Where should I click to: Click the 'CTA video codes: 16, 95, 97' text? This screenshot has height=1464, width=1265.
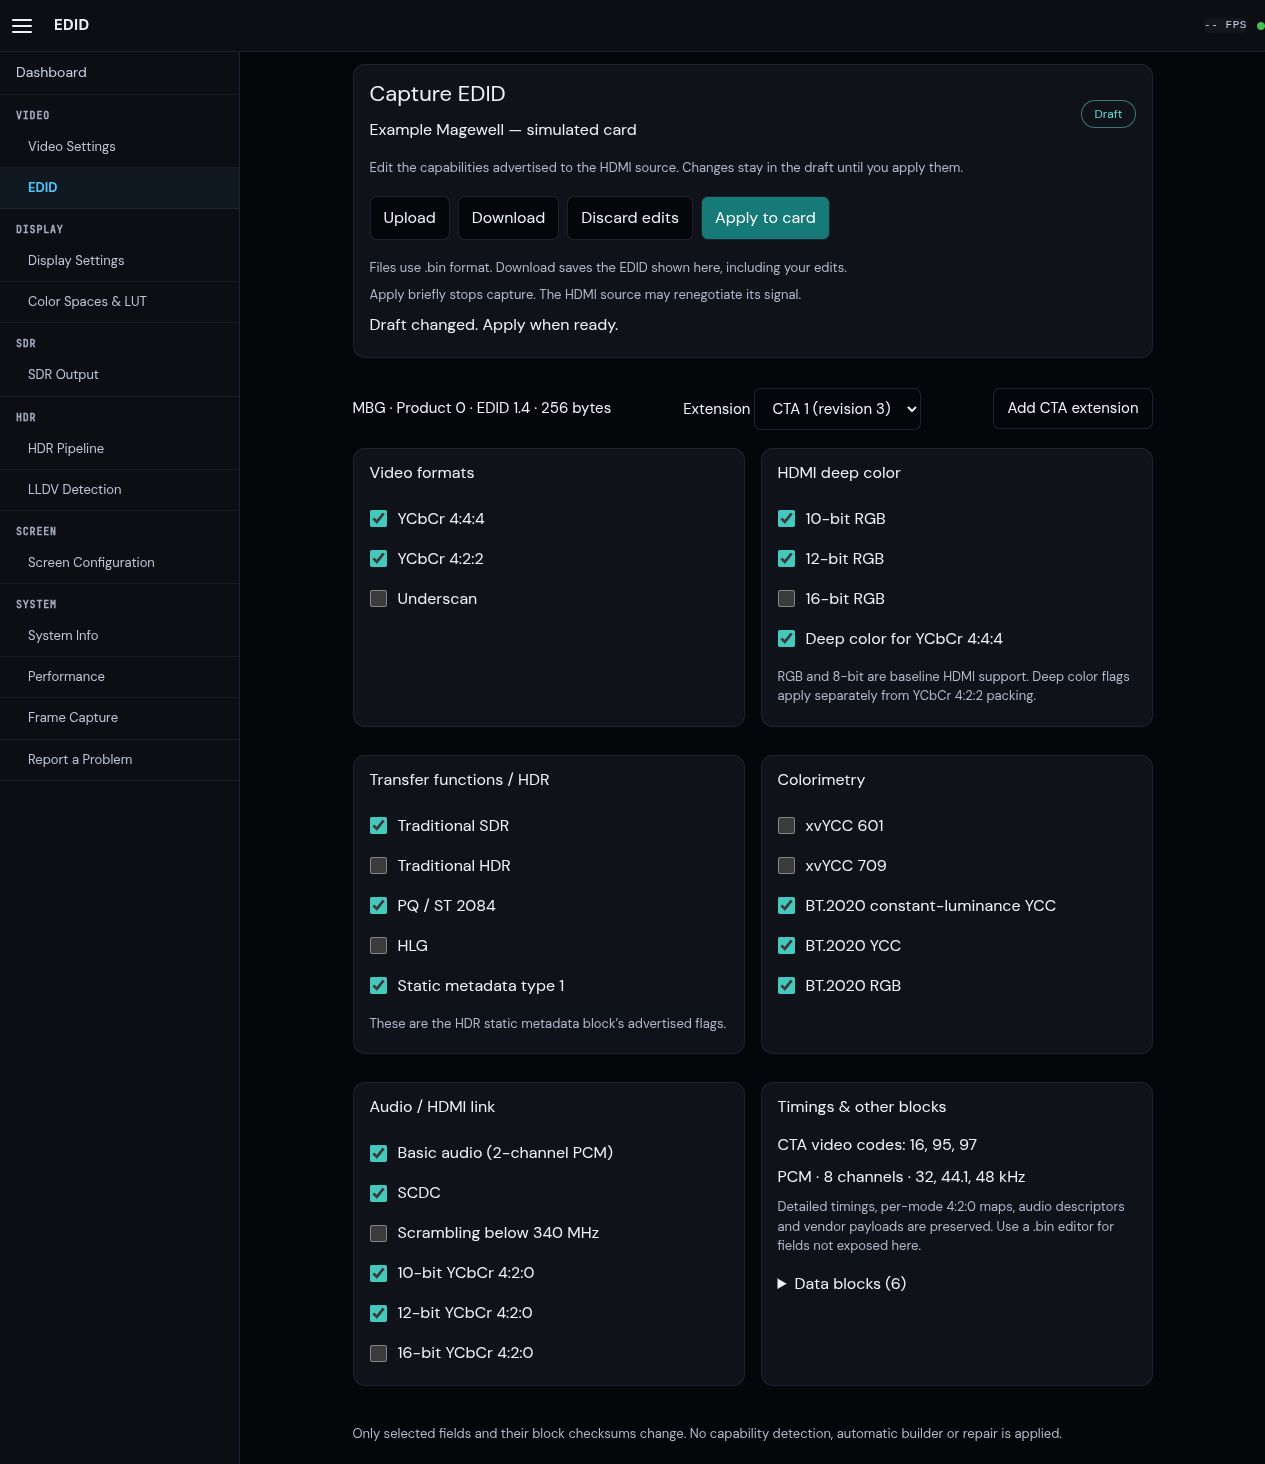coord(877,1145)
